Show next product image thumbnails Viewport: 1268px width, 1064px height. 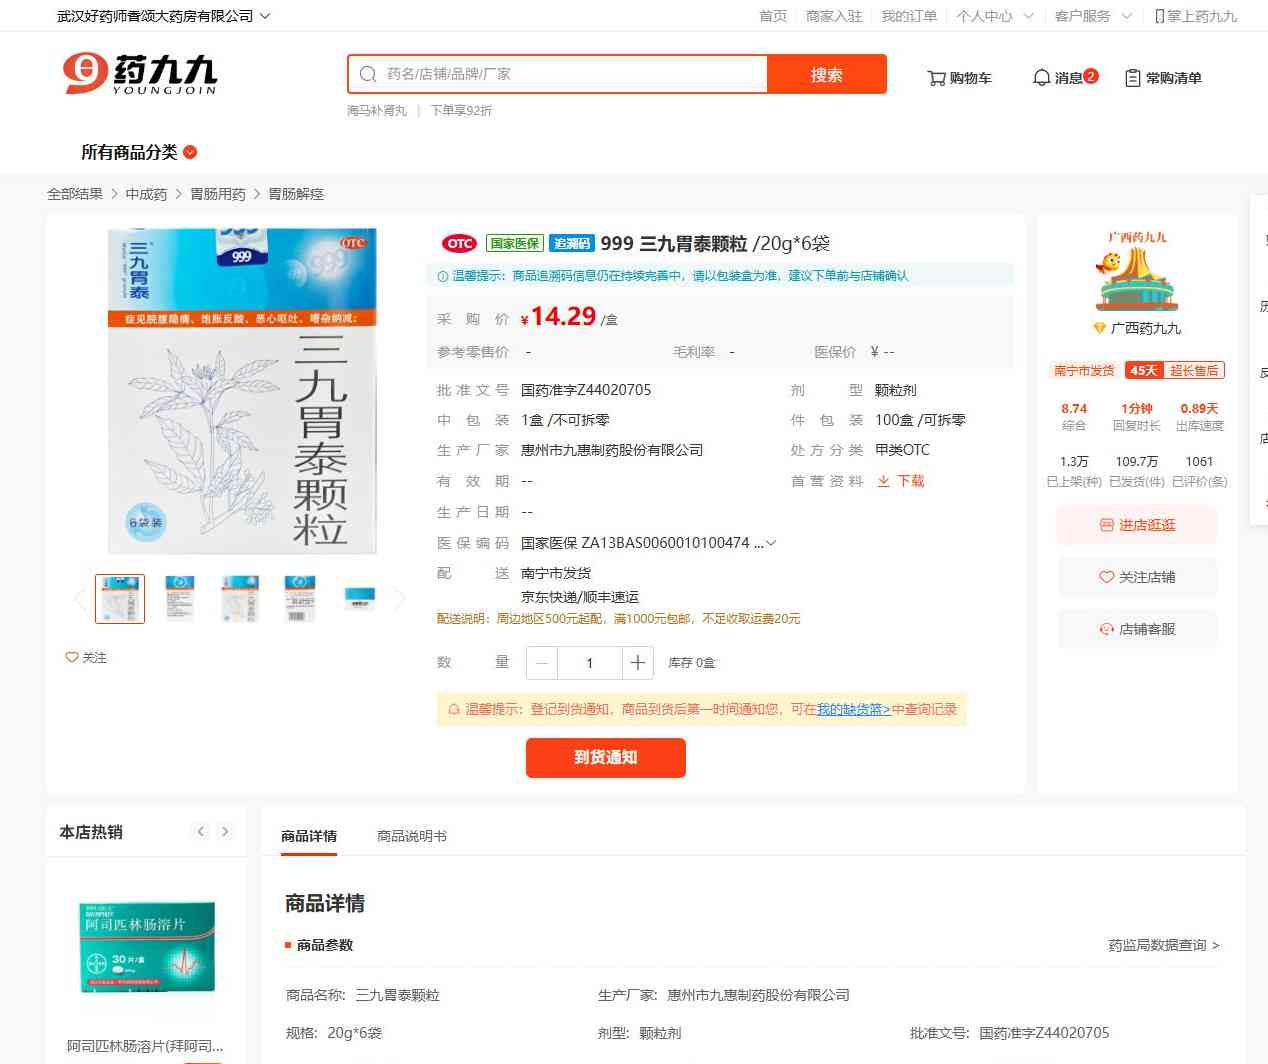pos(400,599)
